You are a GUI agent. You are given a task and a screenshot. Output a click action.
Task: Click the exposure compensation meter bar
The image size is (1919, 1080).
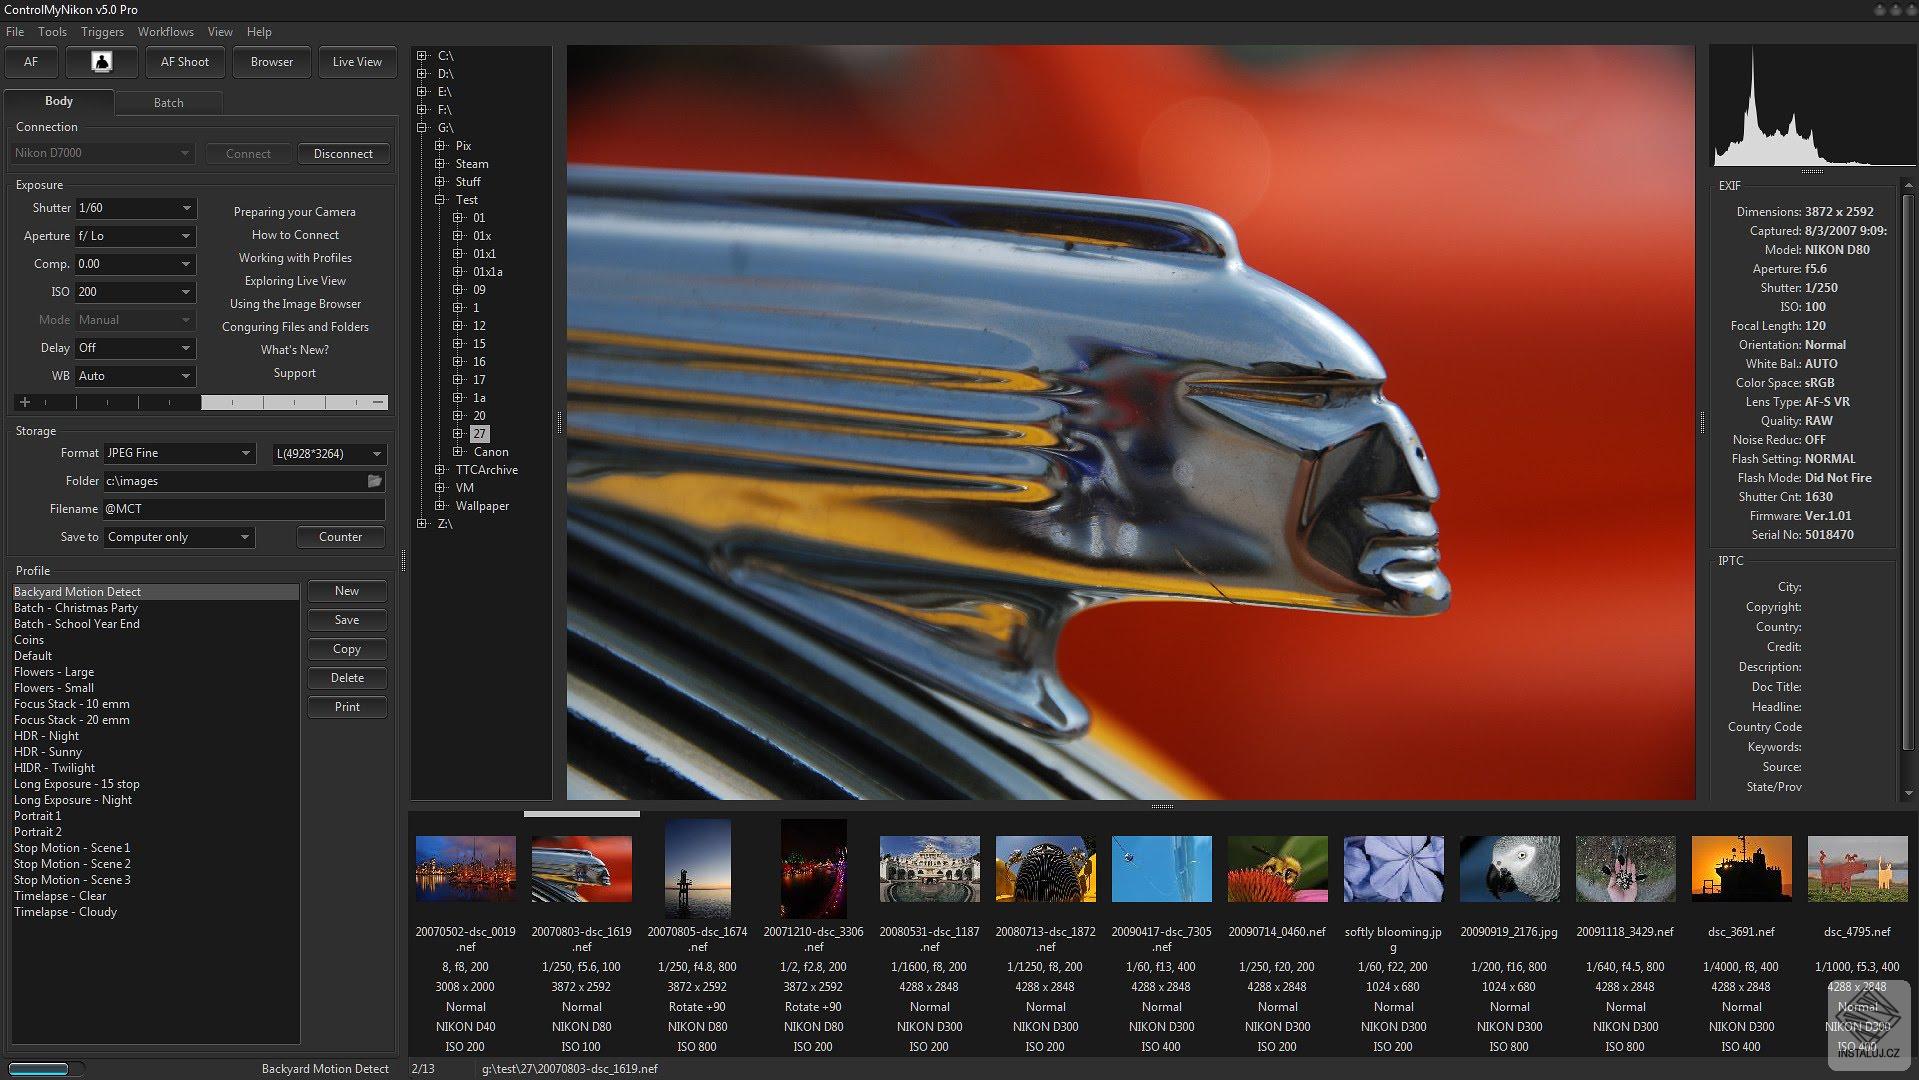pyautogui.click(x=202, y=402)
